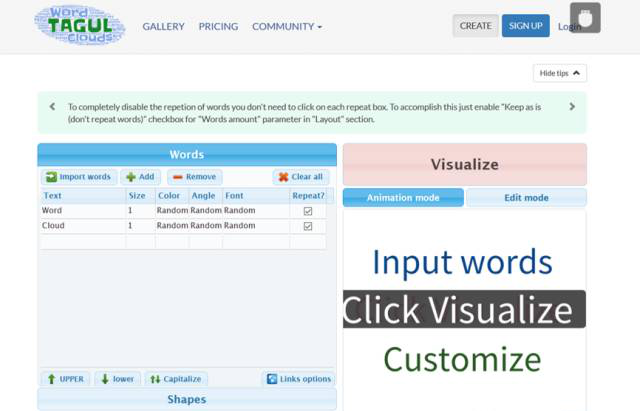Image resolution: width=640 pixels, height=412 pixels.
Task: Select the Animation mode tab
Action: pyautogui.click(x=403, y=198)
